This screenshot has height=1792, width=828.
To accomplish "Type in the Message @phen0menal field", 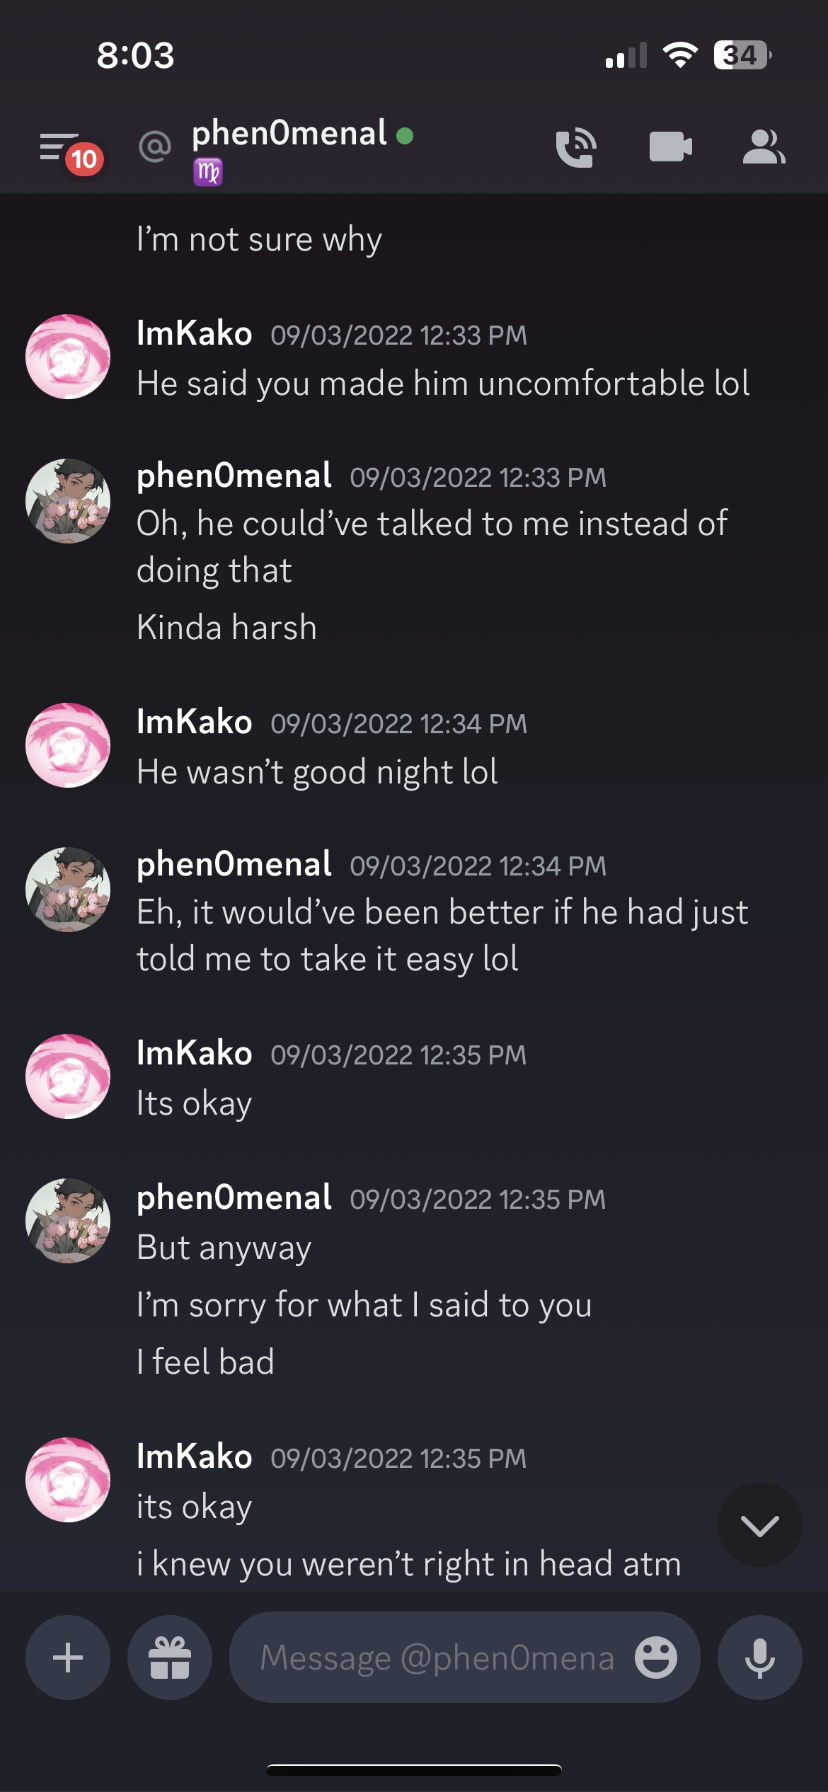I will pyautogui.click(x=436, y=1658).
